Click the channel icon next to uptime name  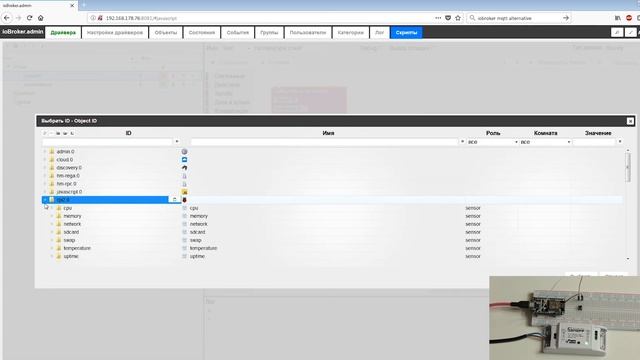(x=184, y=256)
